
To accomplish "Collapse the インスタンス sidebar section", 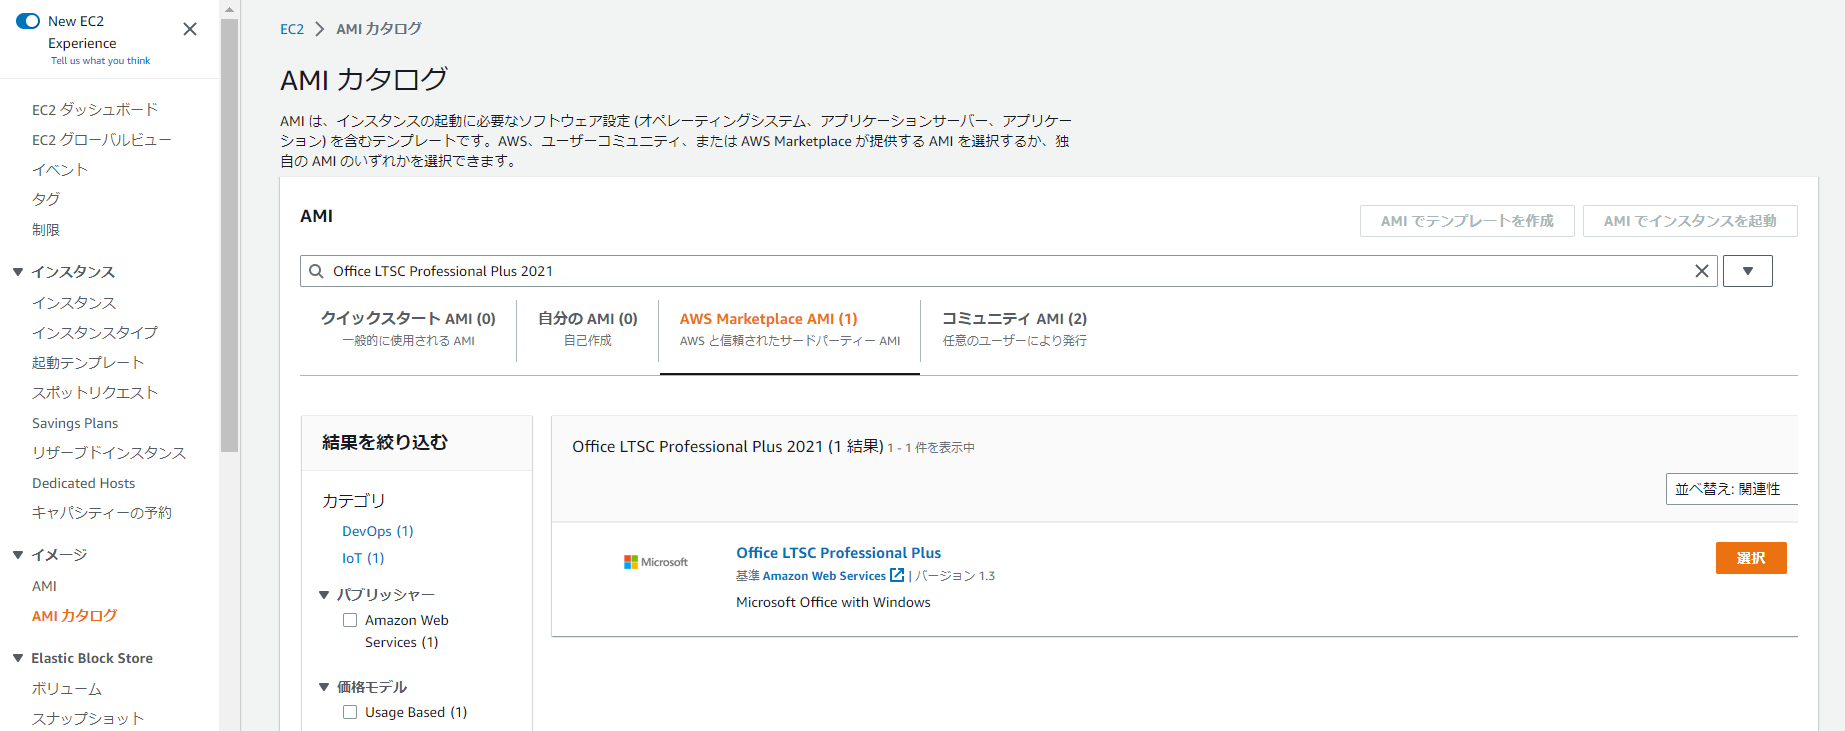I will tap(18, 272).
